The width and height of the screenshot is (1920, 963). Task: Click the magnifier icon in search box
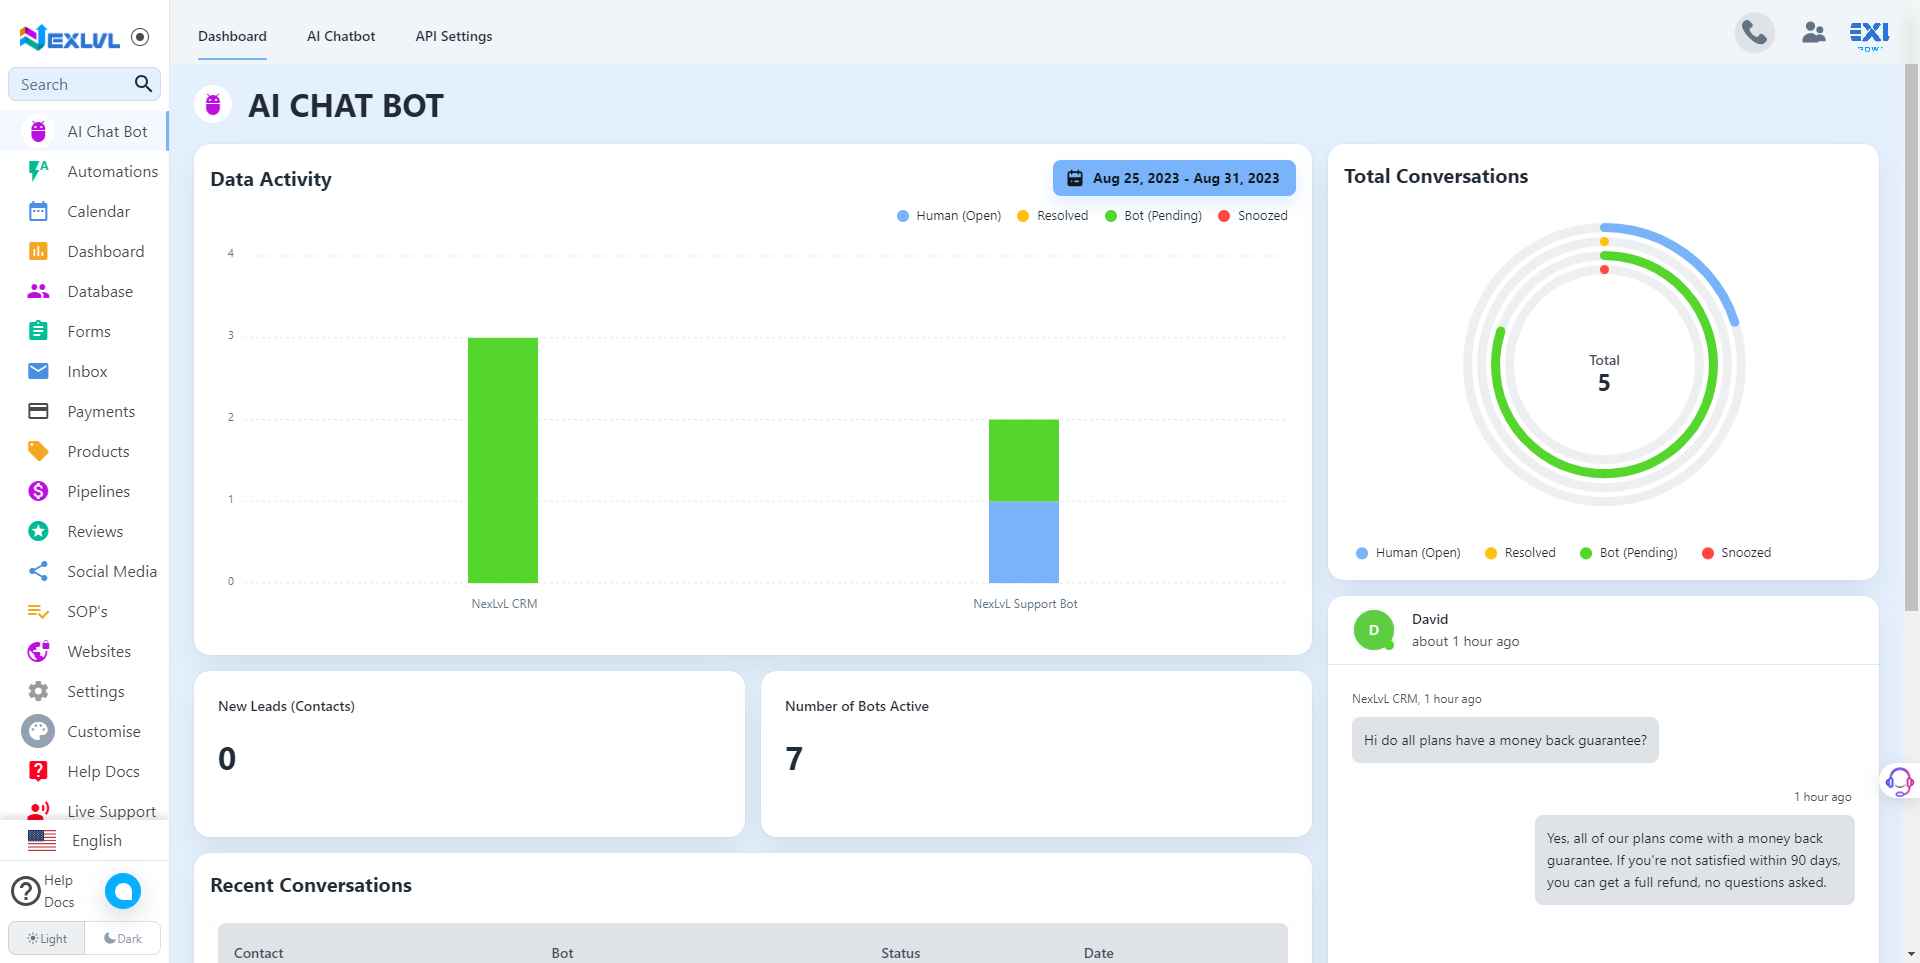[x=143, y=84]
